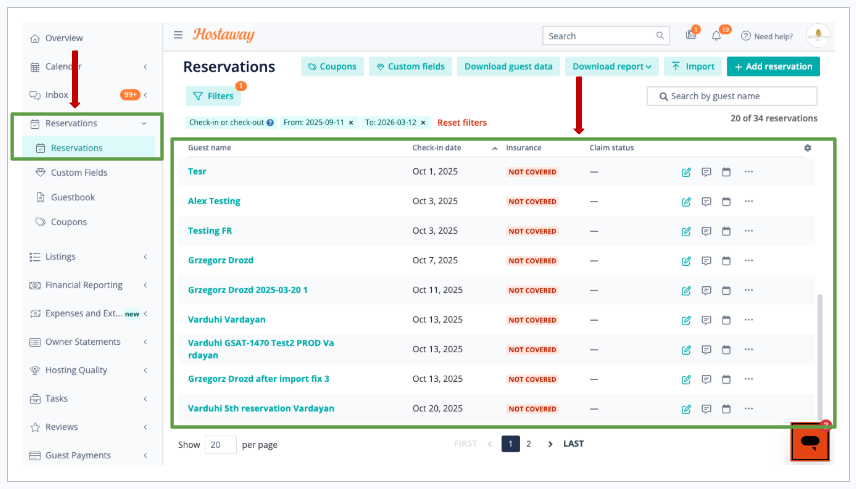Click the Reset filters link
Viewport: 856px width, 489px height.
[x=462, y=123]
